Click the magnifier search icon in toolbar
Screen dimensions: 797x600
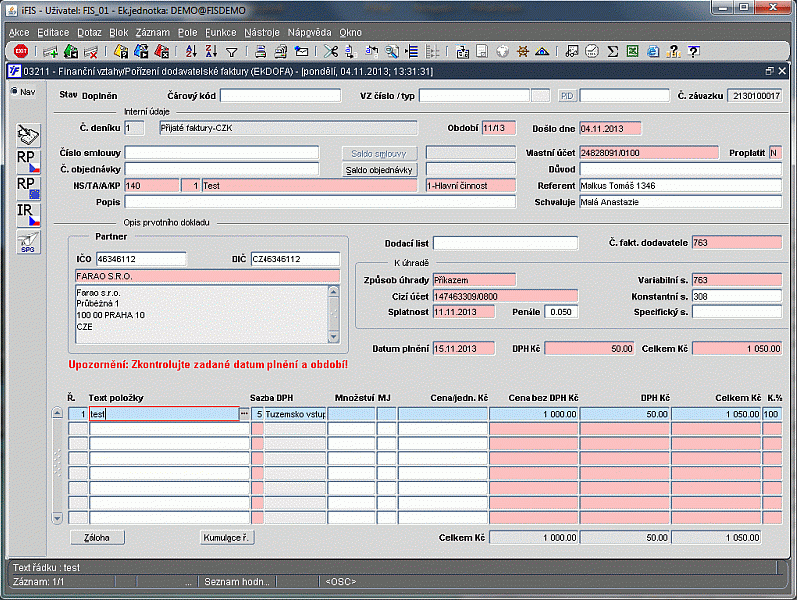click(391, 51)
